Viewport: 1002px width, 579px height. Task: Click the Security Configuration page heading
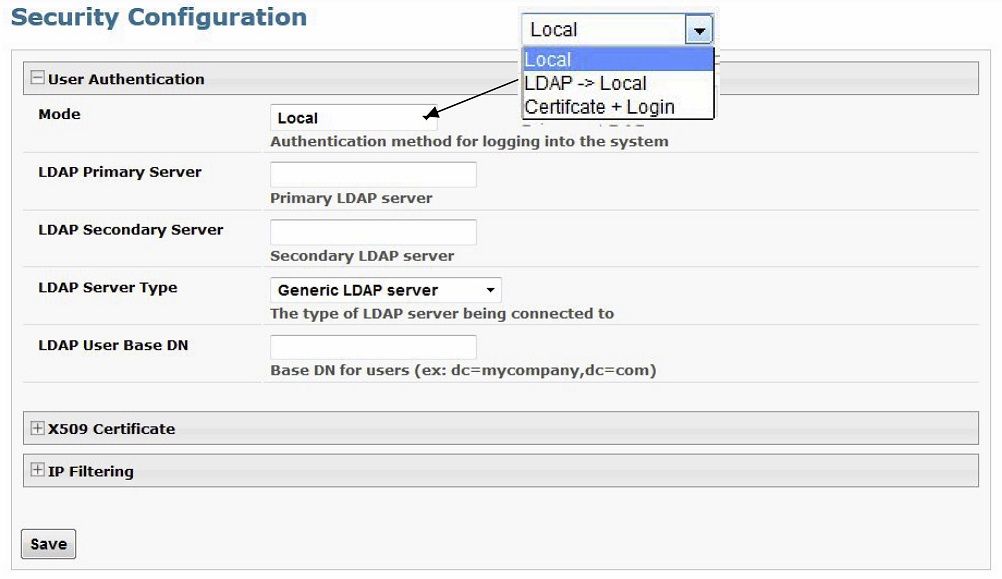point(159,18)
